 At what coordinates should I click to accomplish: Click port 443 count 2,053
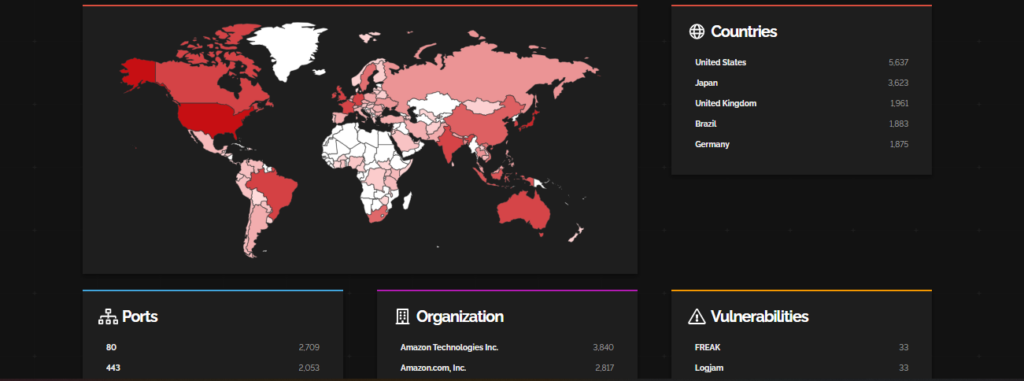[x=310, y=368]
